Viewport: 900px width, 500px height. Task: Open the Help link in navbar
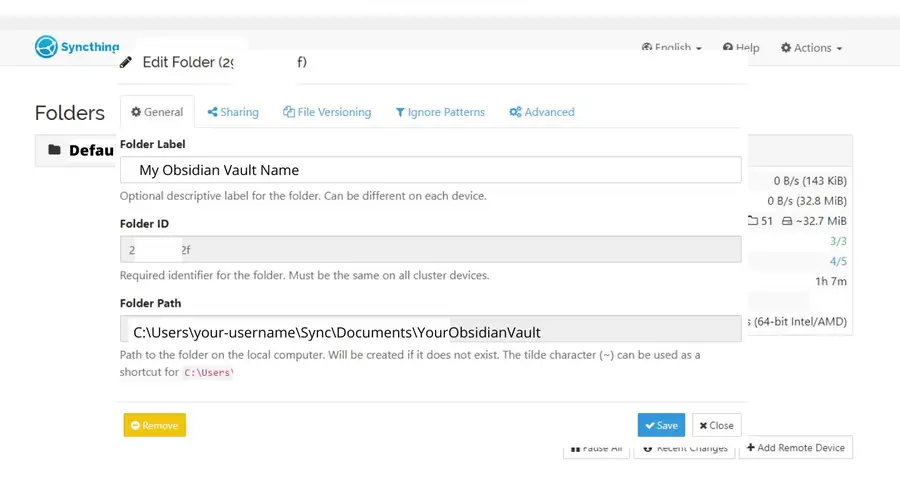[741, 48]
